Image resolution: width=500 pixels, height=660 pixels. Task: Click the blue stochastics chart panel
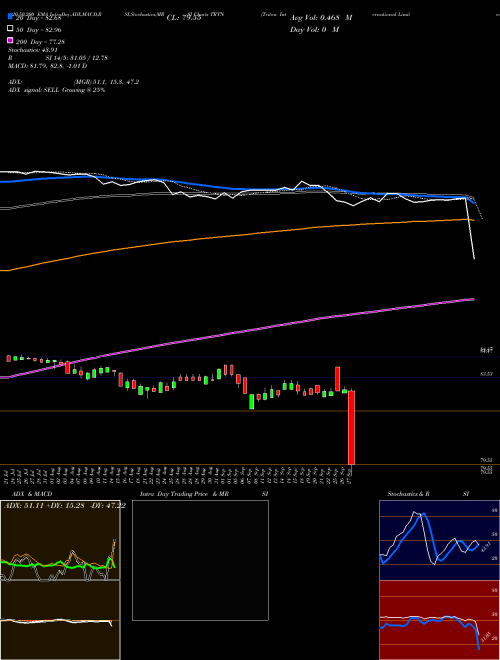(x=439, y=540)
